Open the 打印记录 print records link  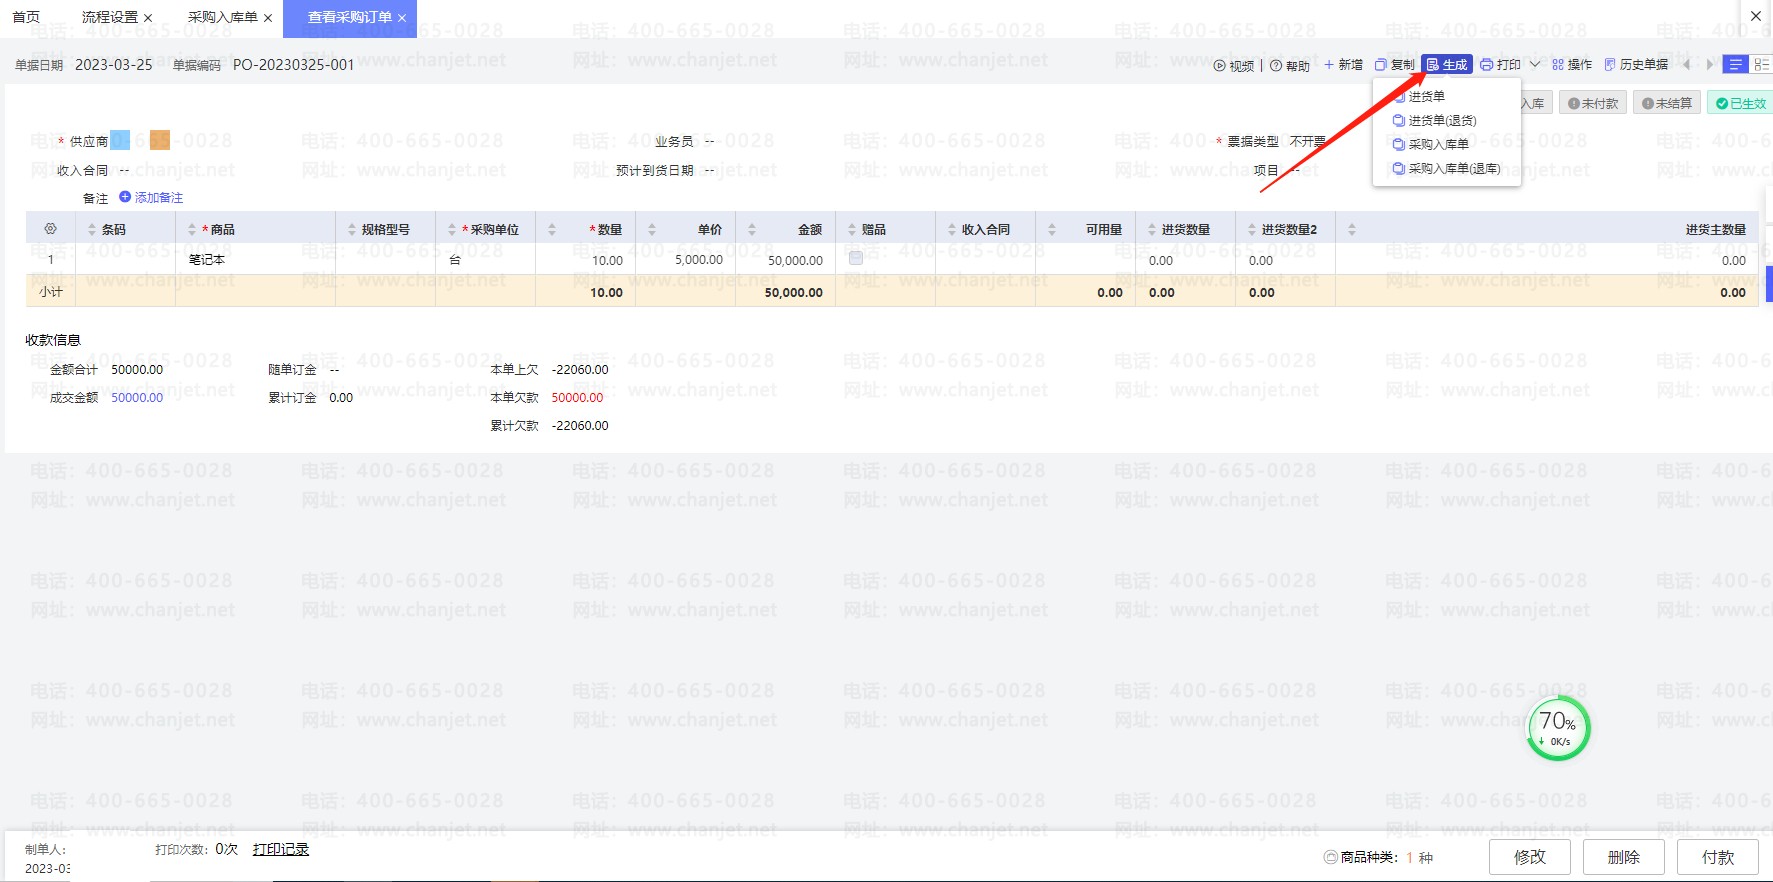[281, 849]
